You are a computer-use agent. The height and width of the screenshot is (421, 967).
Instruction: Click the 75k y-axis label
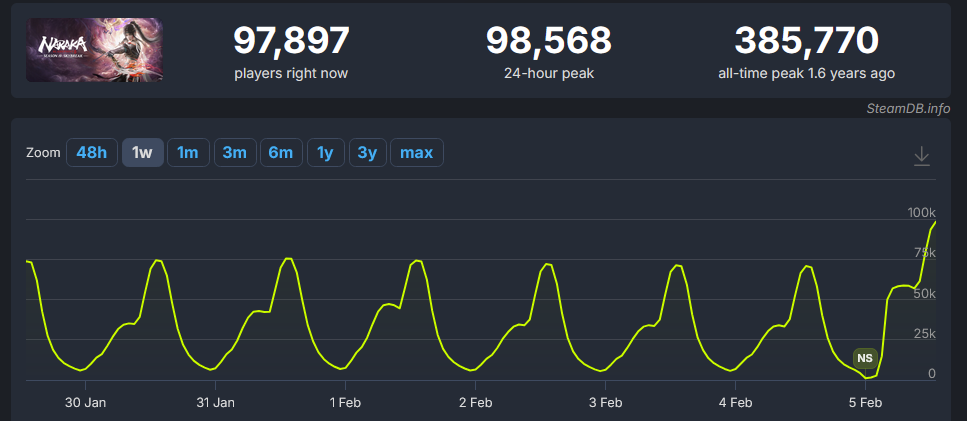coord(925,253)
